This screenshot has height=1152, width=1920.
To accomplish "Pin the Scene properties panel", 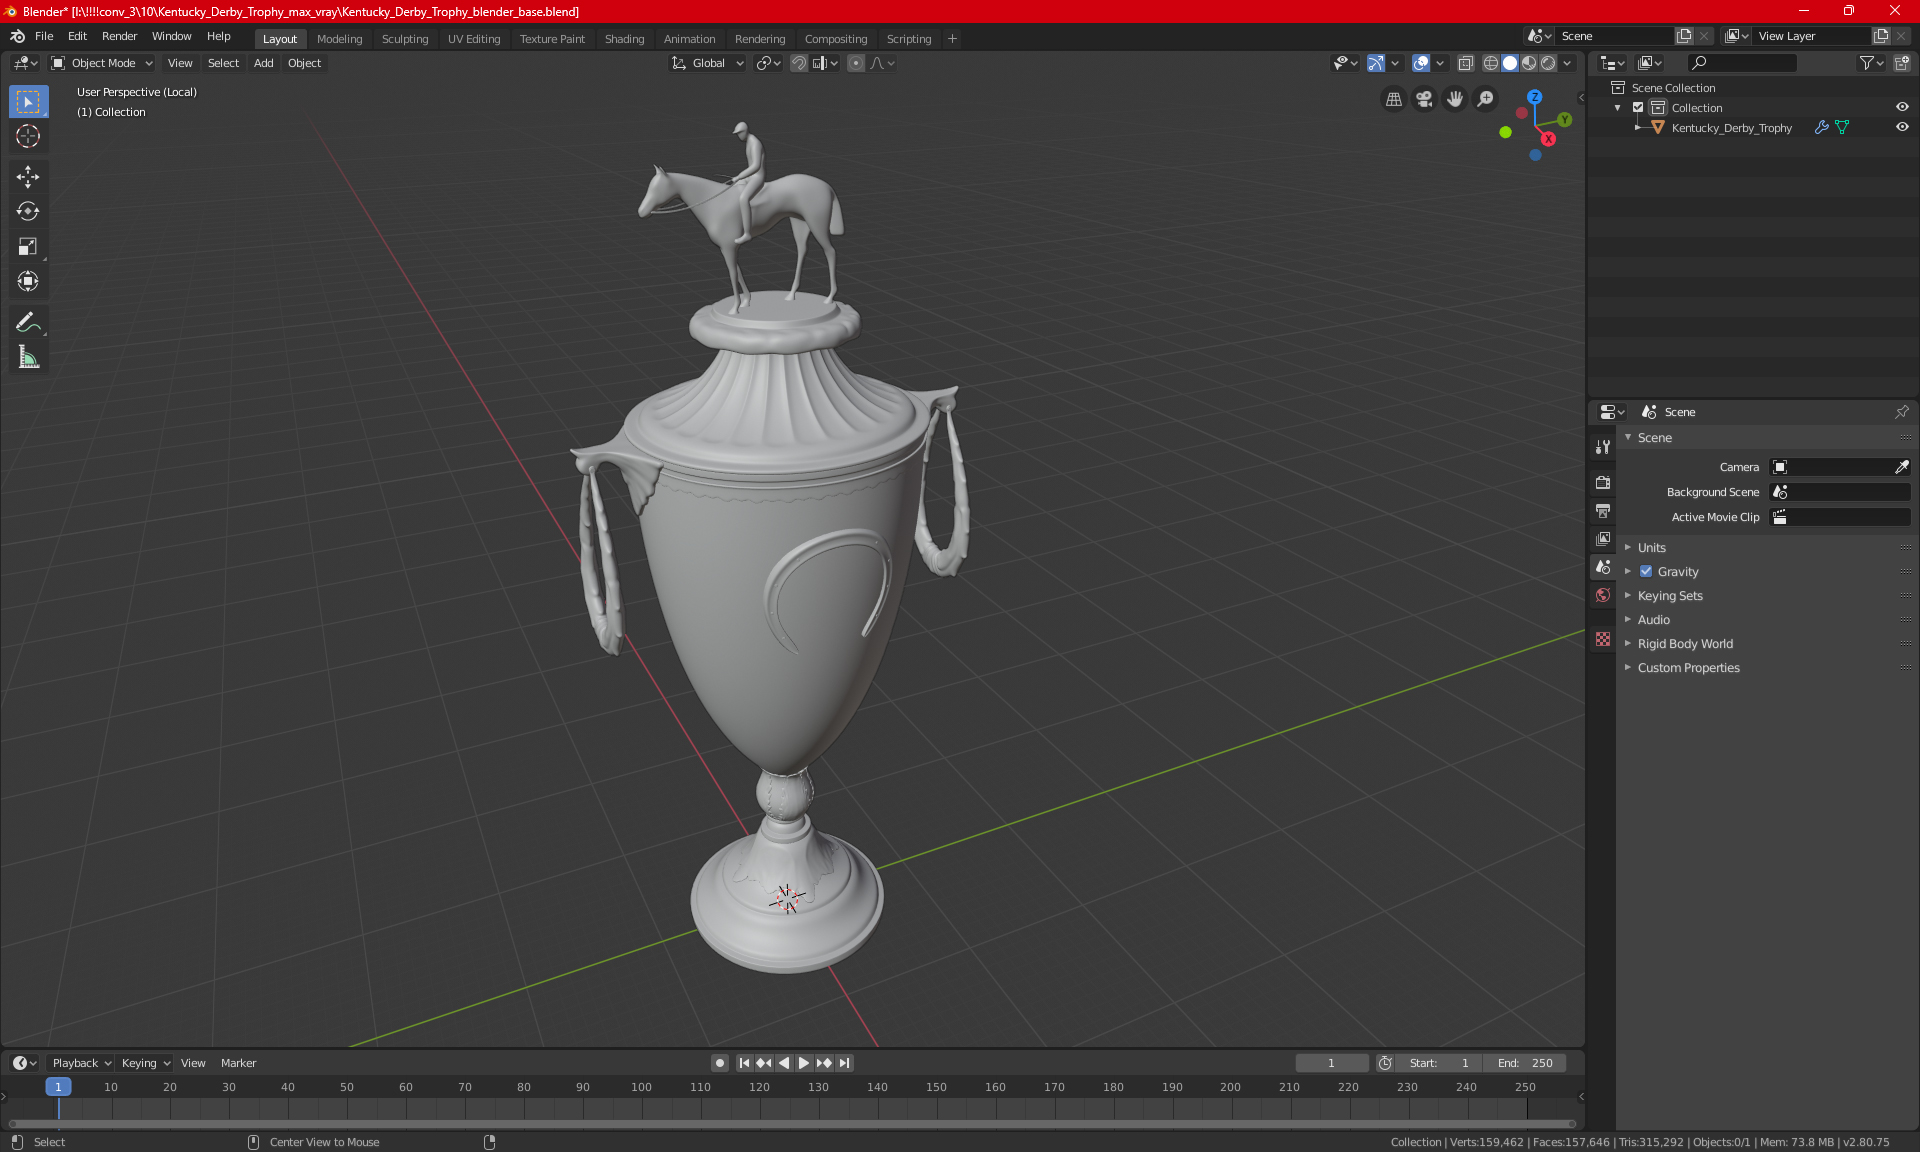I will tap(1901, 412).
